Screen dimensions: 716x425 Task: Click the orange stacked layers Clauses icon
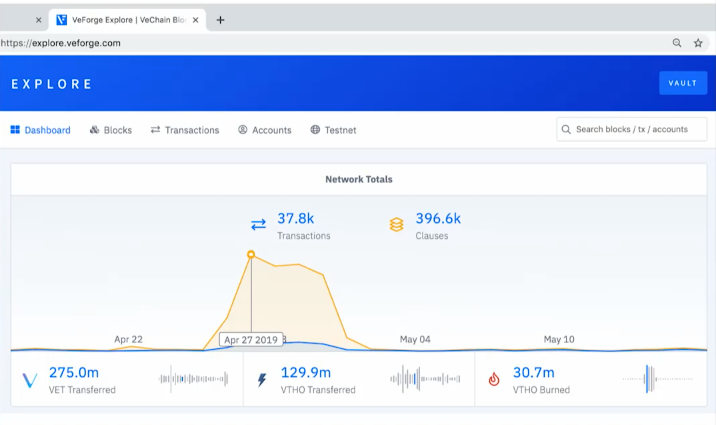point(396,224)
